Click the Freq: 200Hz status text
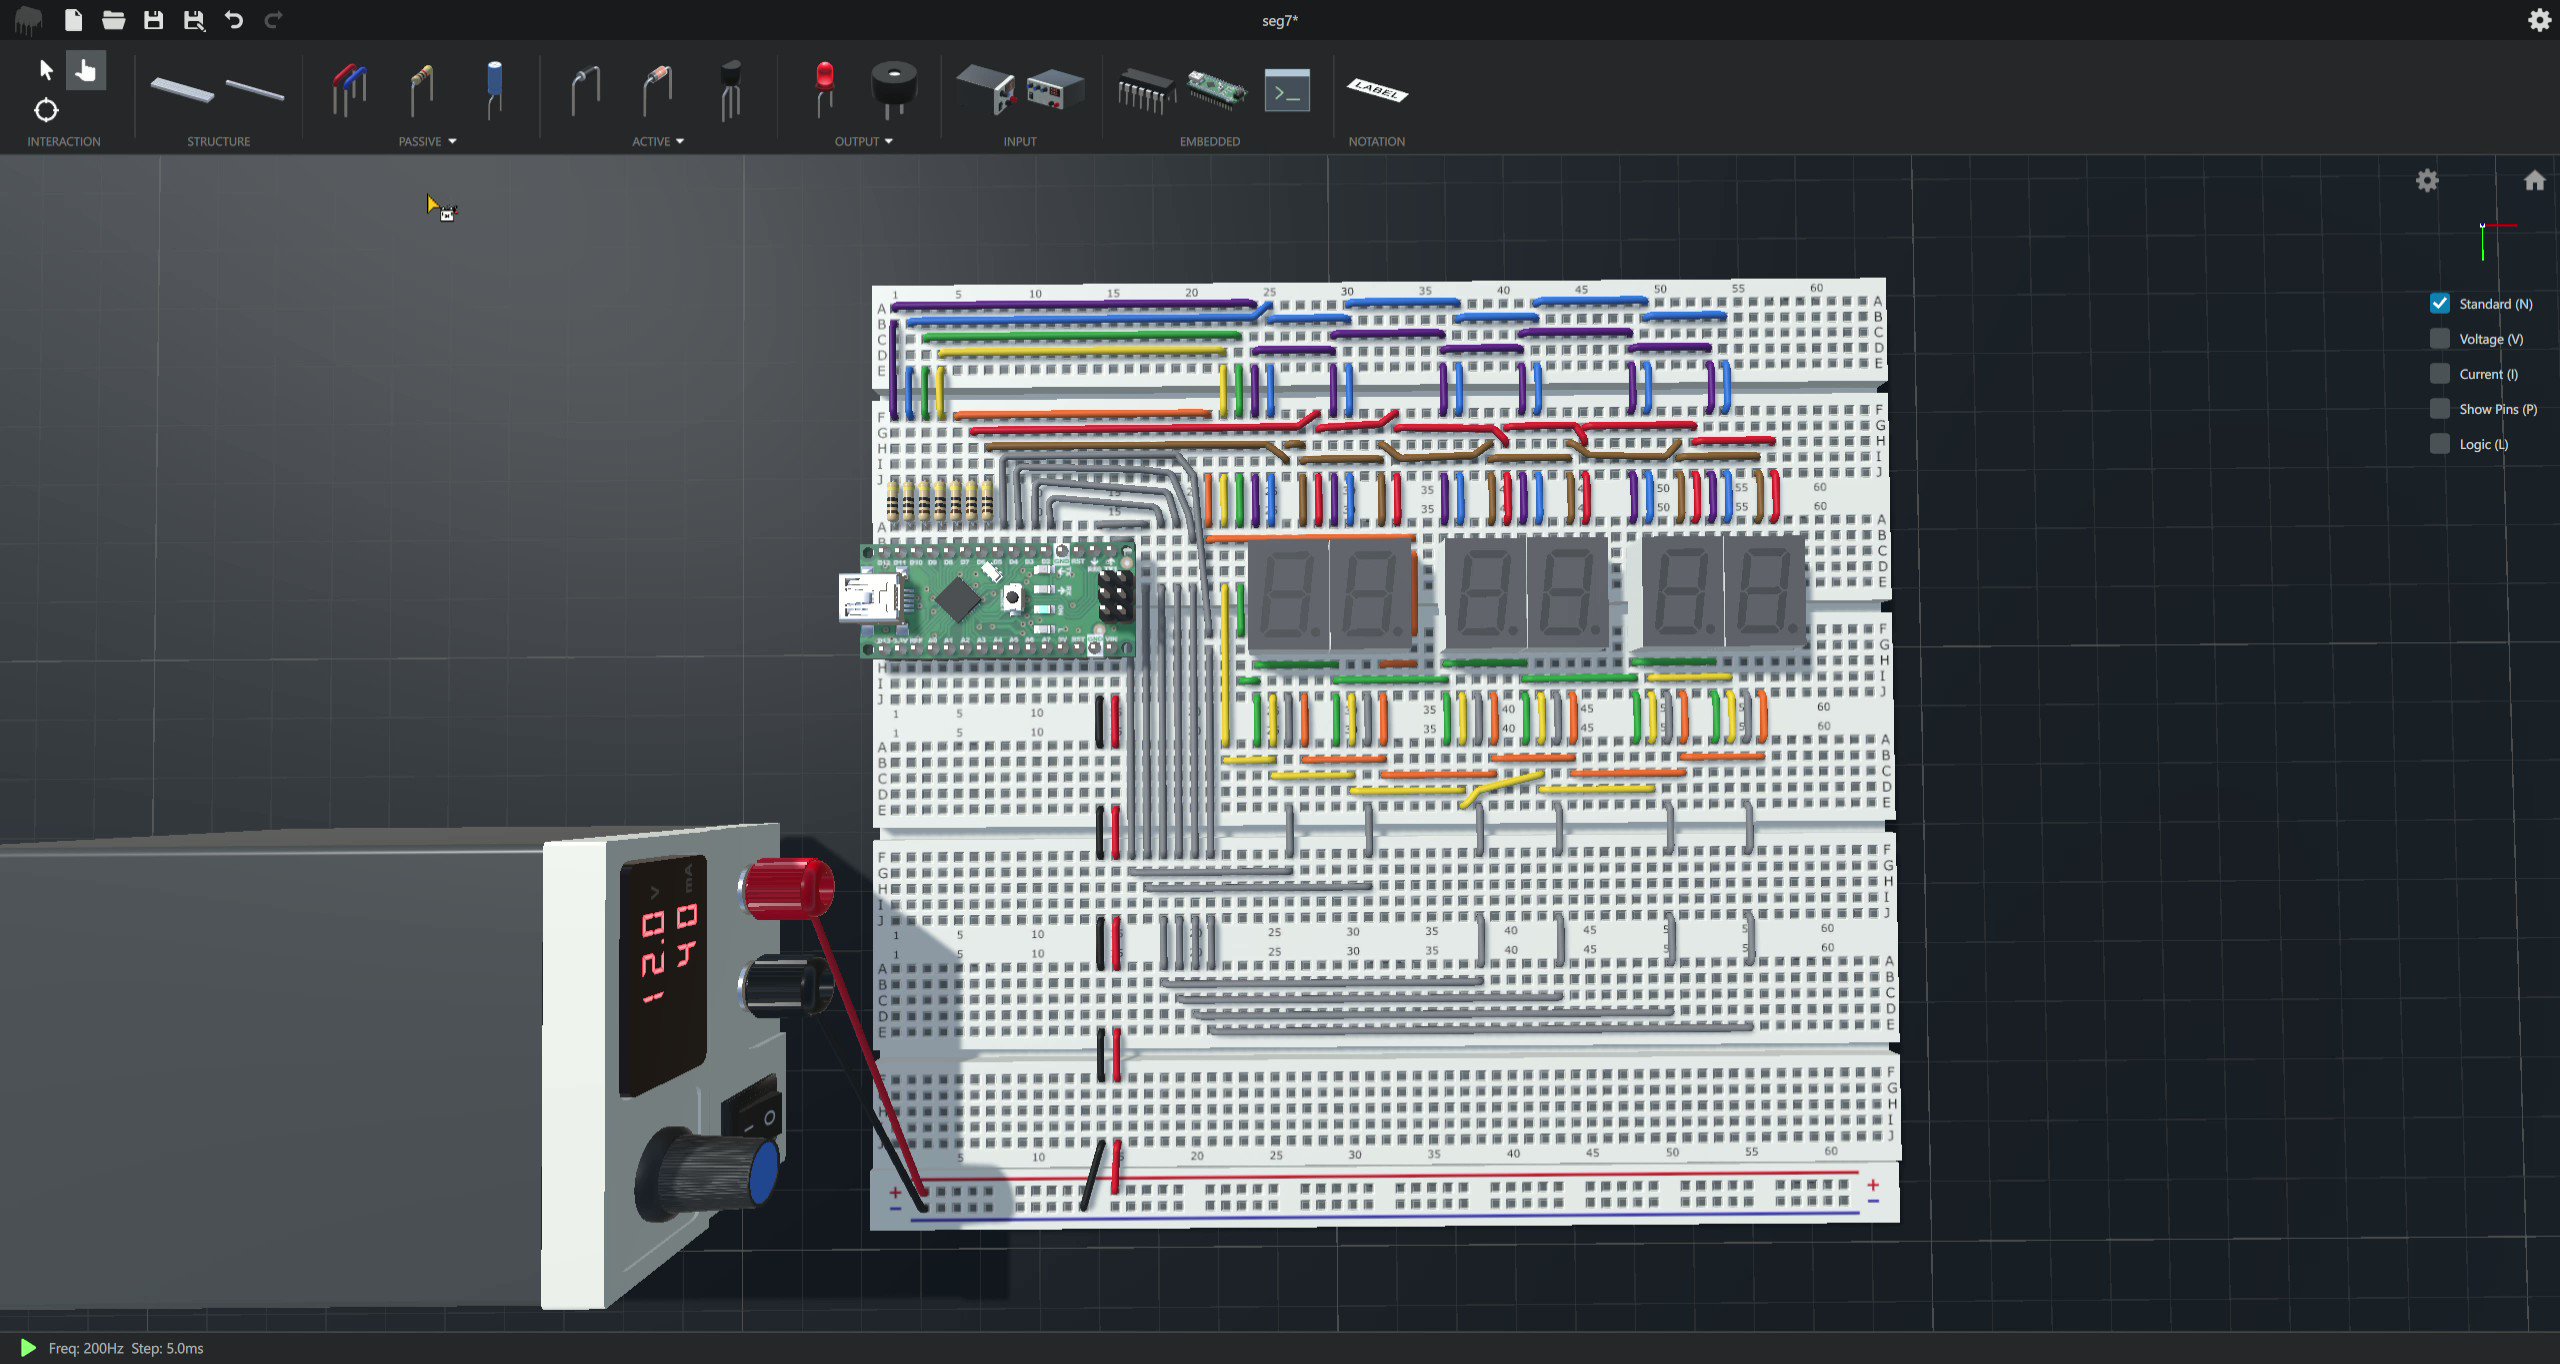 click(x=86, y=1348)
